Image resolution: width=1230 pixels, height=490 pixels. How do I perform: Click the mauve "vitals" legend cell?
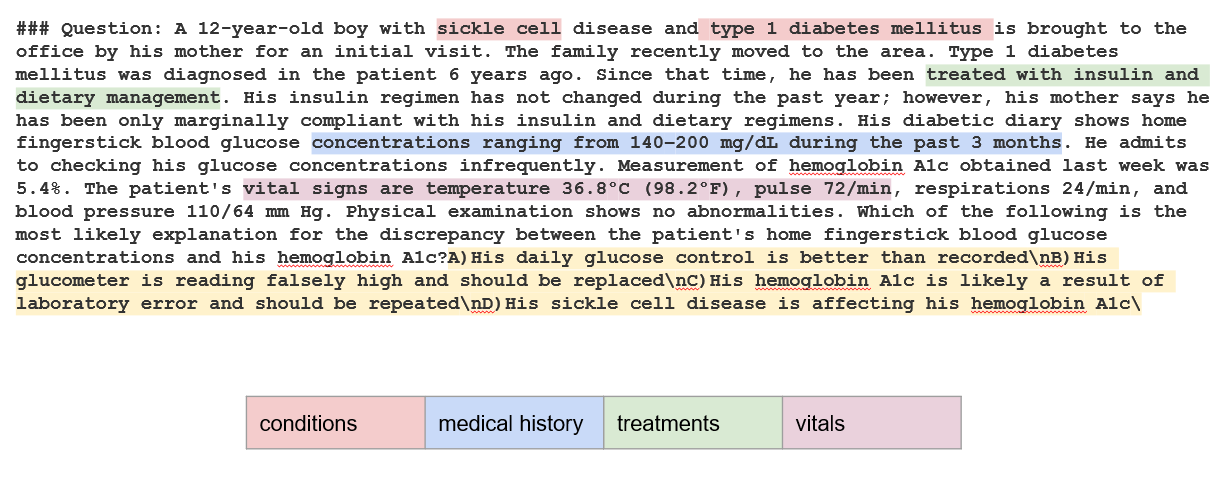tap(870, 423)
